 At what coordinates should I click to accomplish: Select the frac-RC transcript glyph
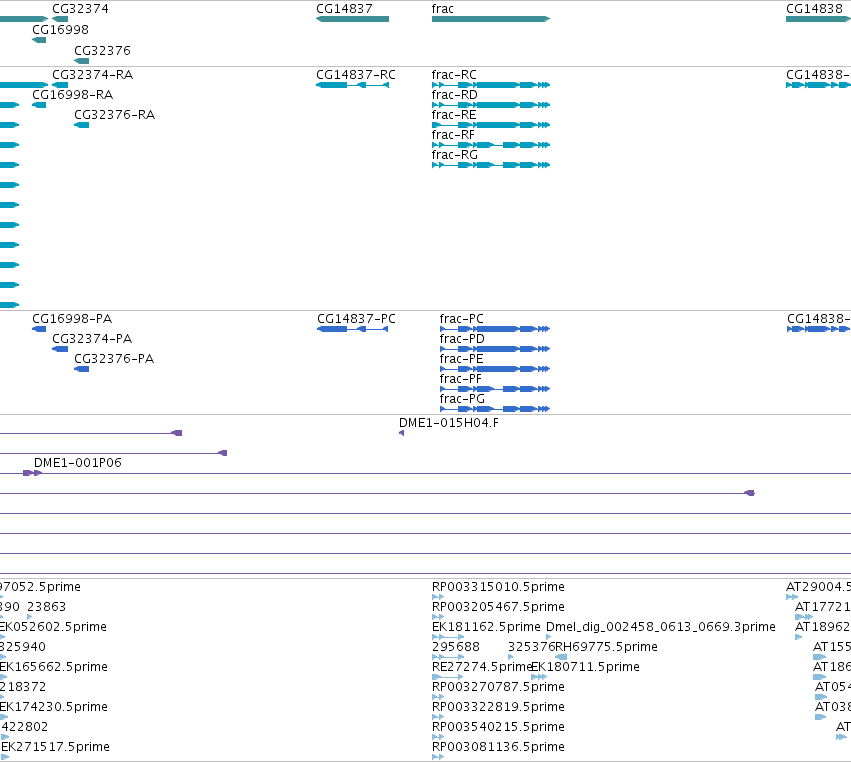click(491, 85)
